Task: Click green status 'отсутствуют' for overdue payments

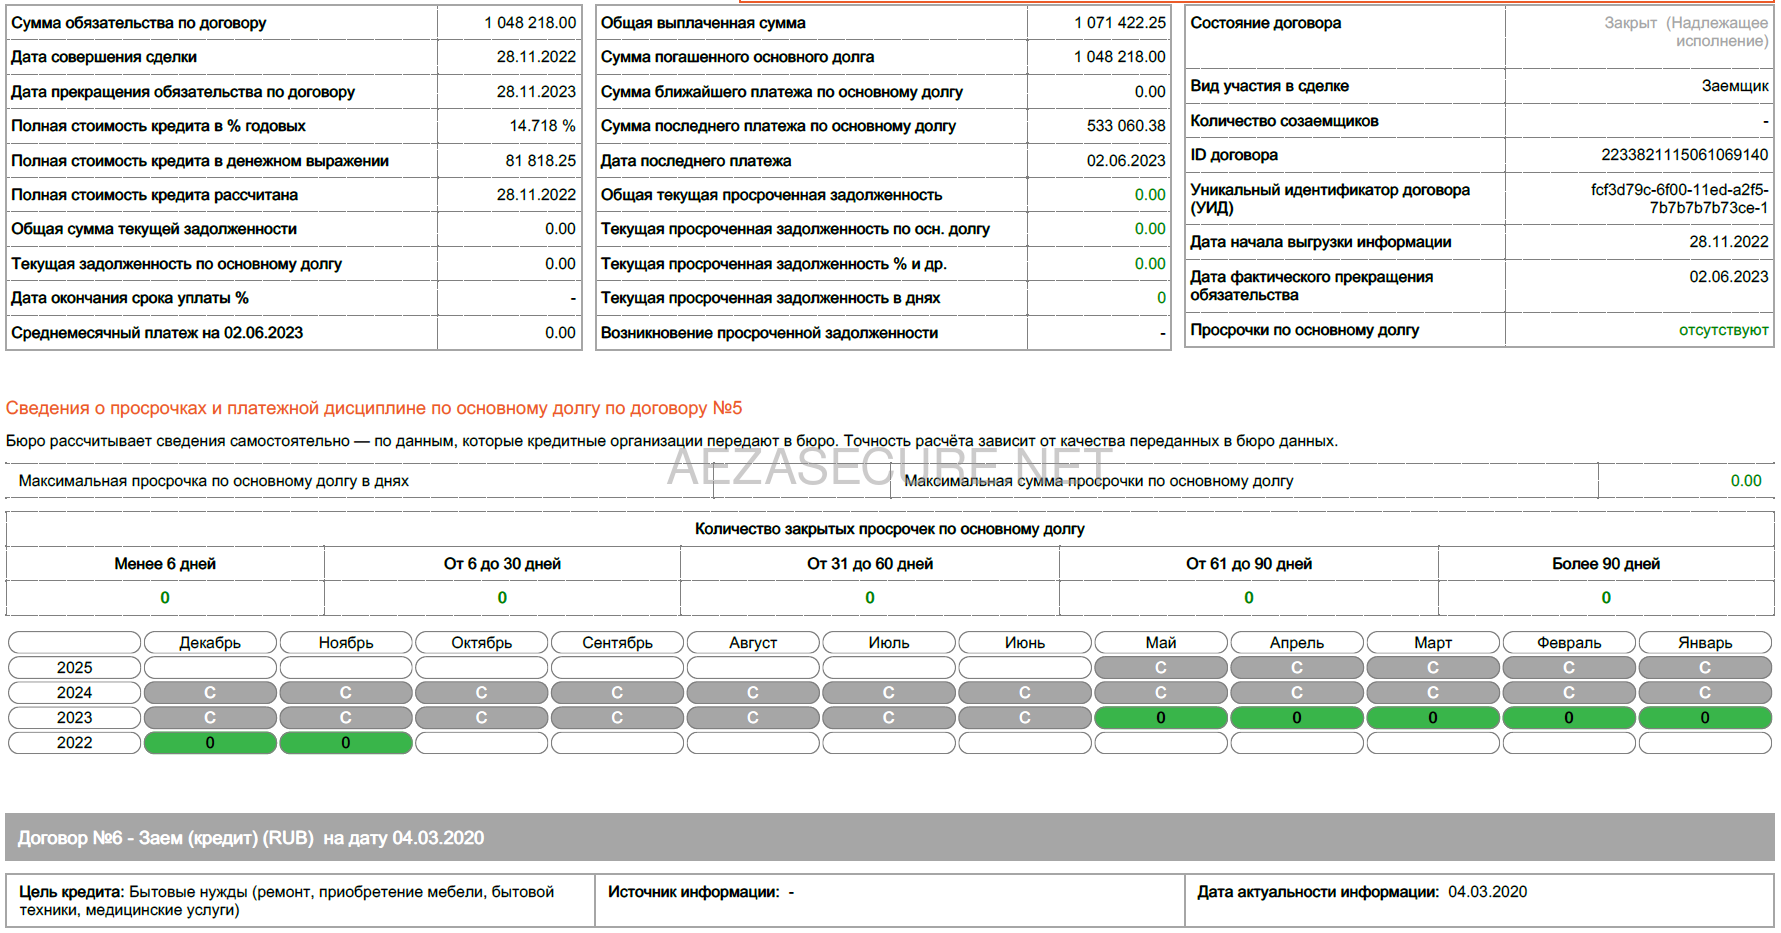Action: coord(1723,330)
